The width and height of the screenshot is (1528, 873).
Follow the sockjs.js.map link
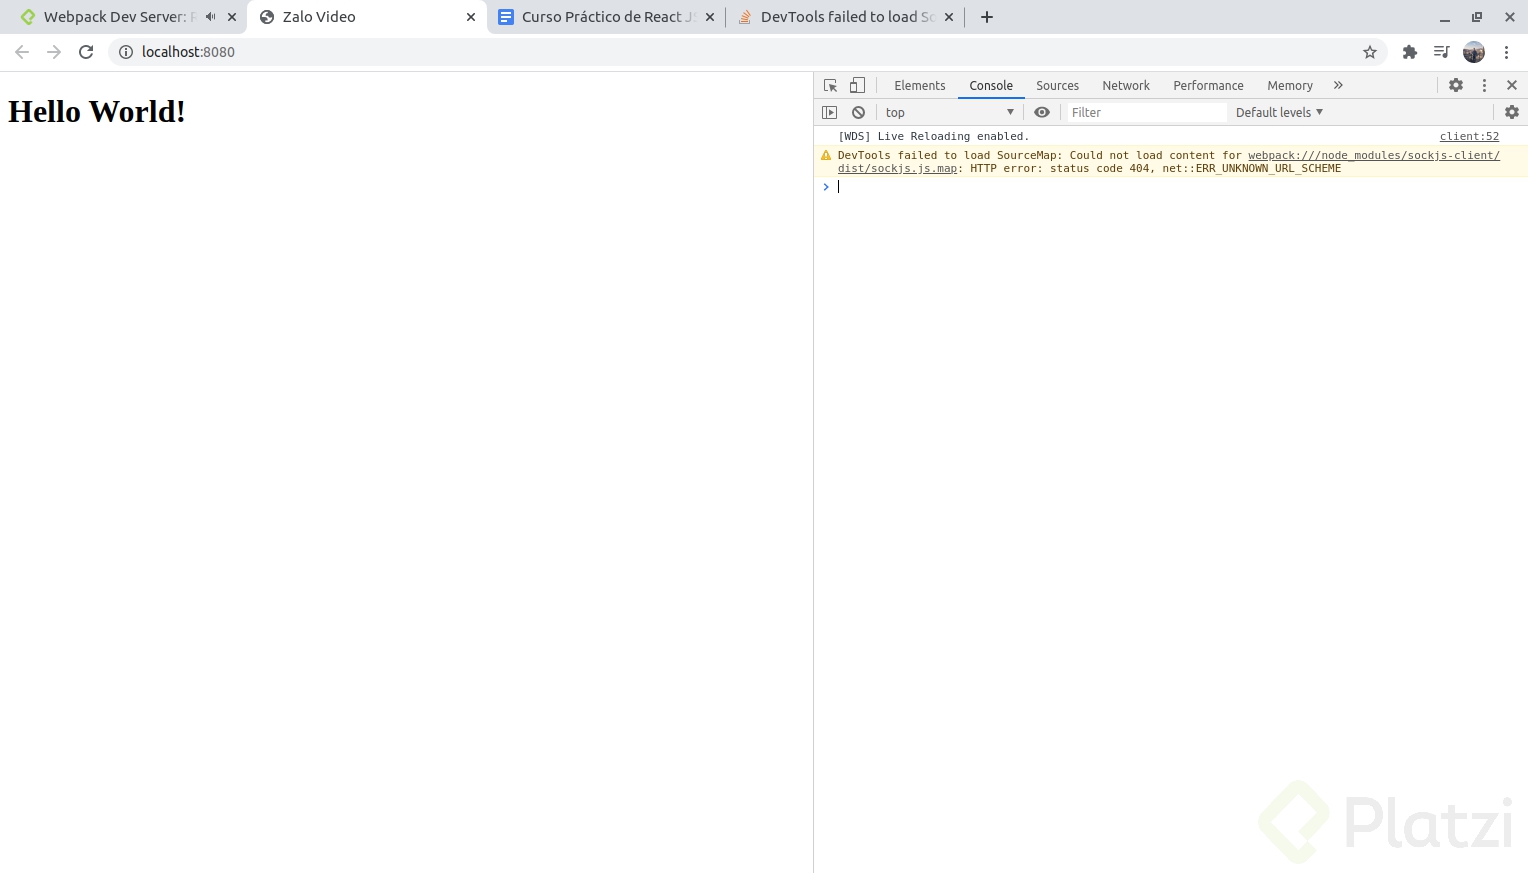[x=896, y=168]
